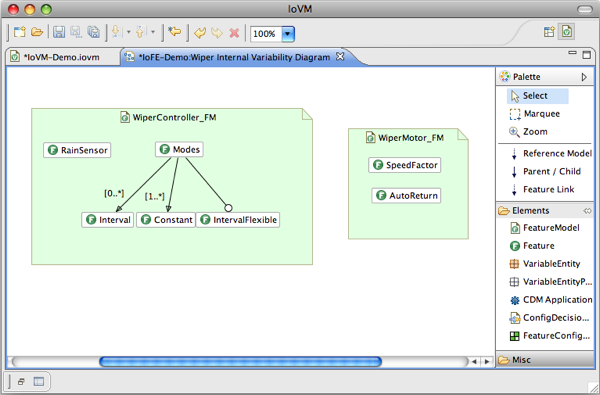Select the Modes feature node

point(179,149)
